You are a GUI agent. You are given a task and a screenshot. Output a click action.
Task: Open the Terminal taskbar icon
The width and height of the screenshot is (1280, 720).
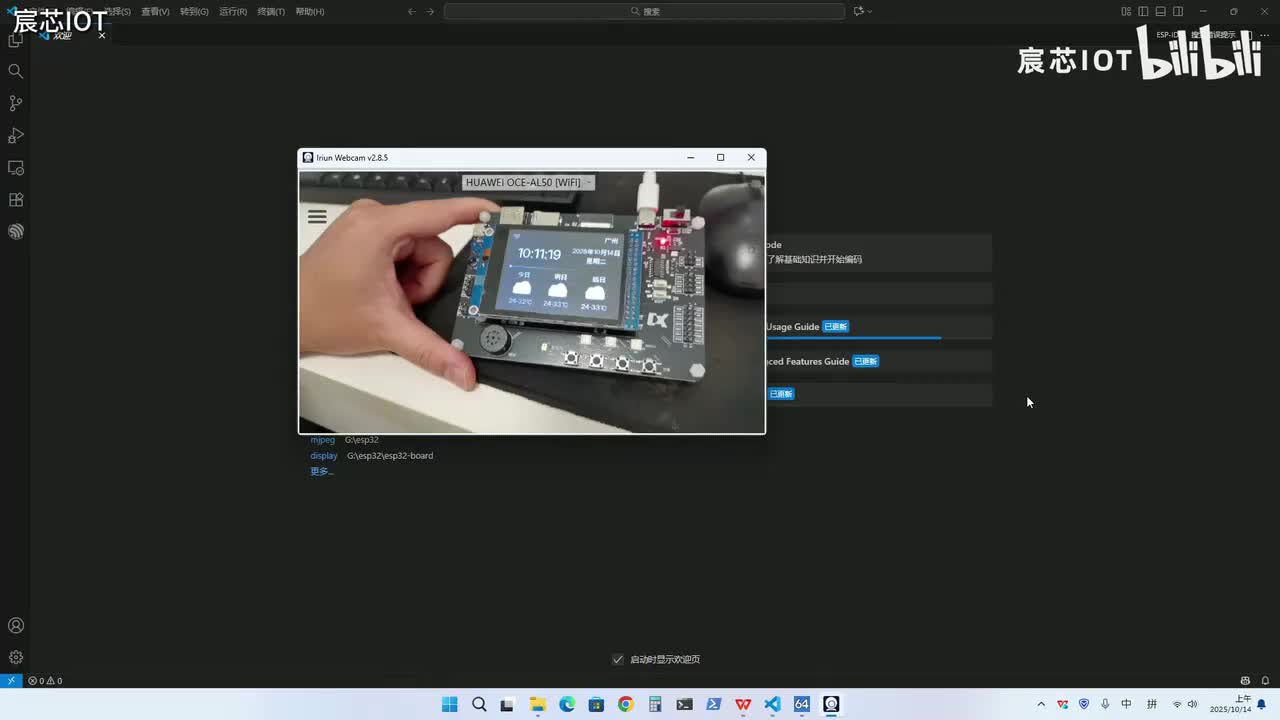684,704
